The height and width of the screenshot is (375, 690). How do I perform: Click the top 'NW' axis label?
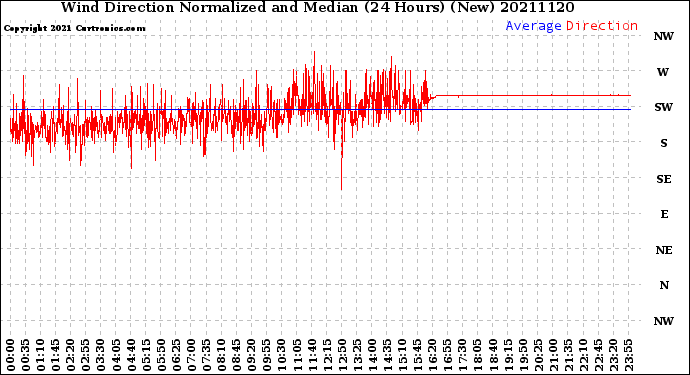(663, 37)
